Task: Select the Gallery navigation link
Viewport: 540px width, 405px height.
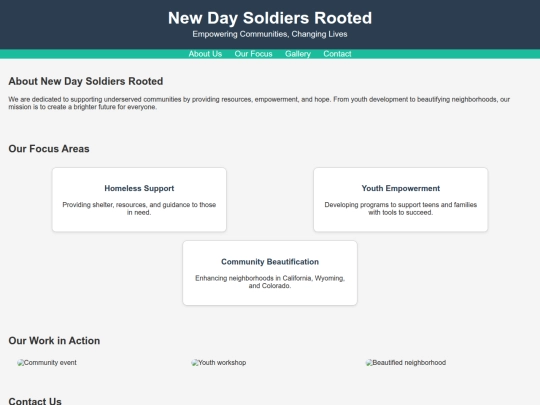Action: point(298,54)
